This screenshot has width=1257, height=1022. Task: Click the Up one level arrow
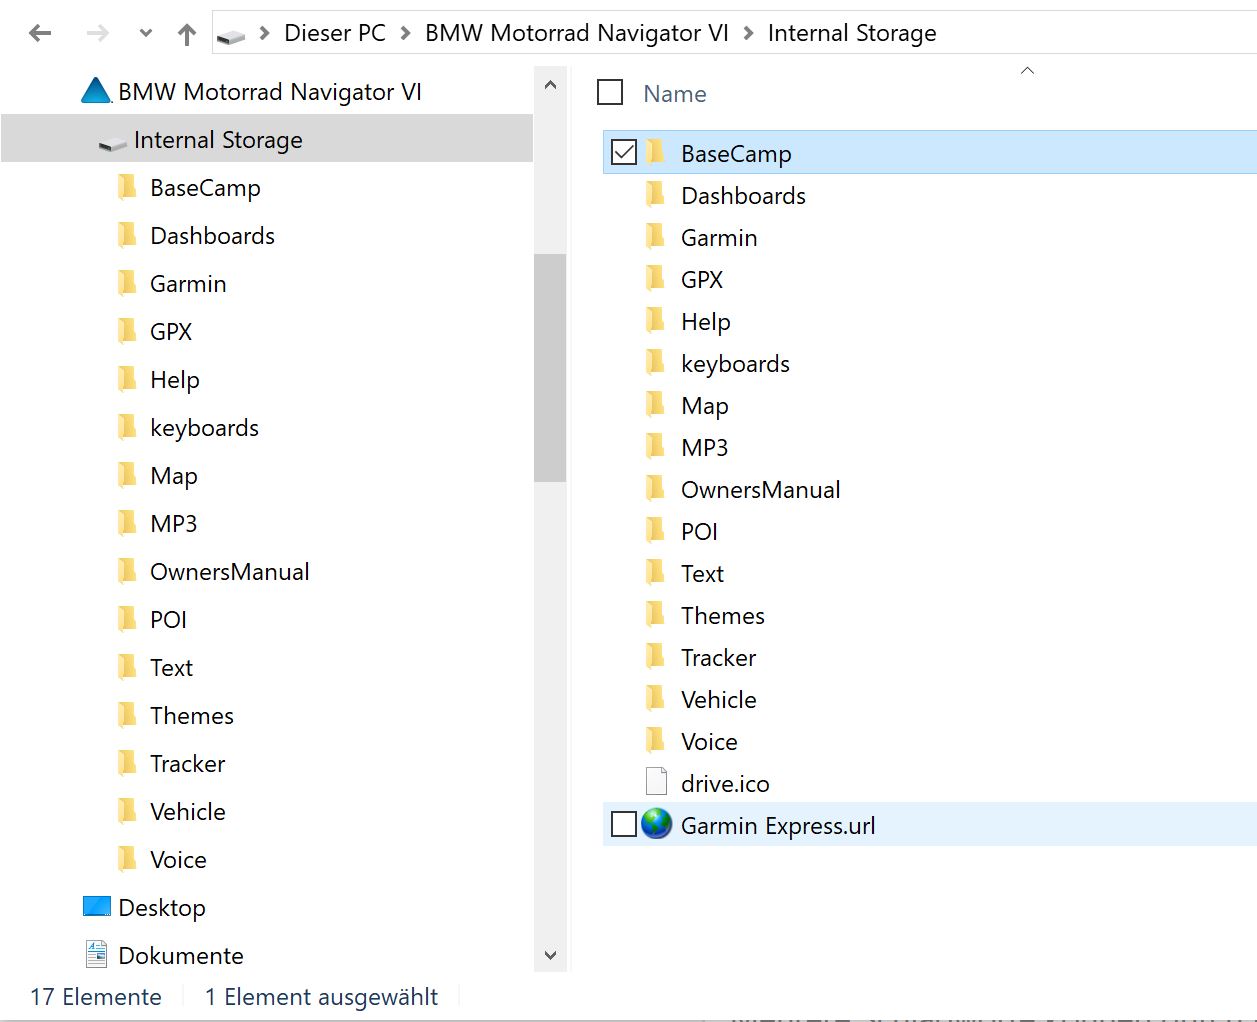tap(187, 35)
